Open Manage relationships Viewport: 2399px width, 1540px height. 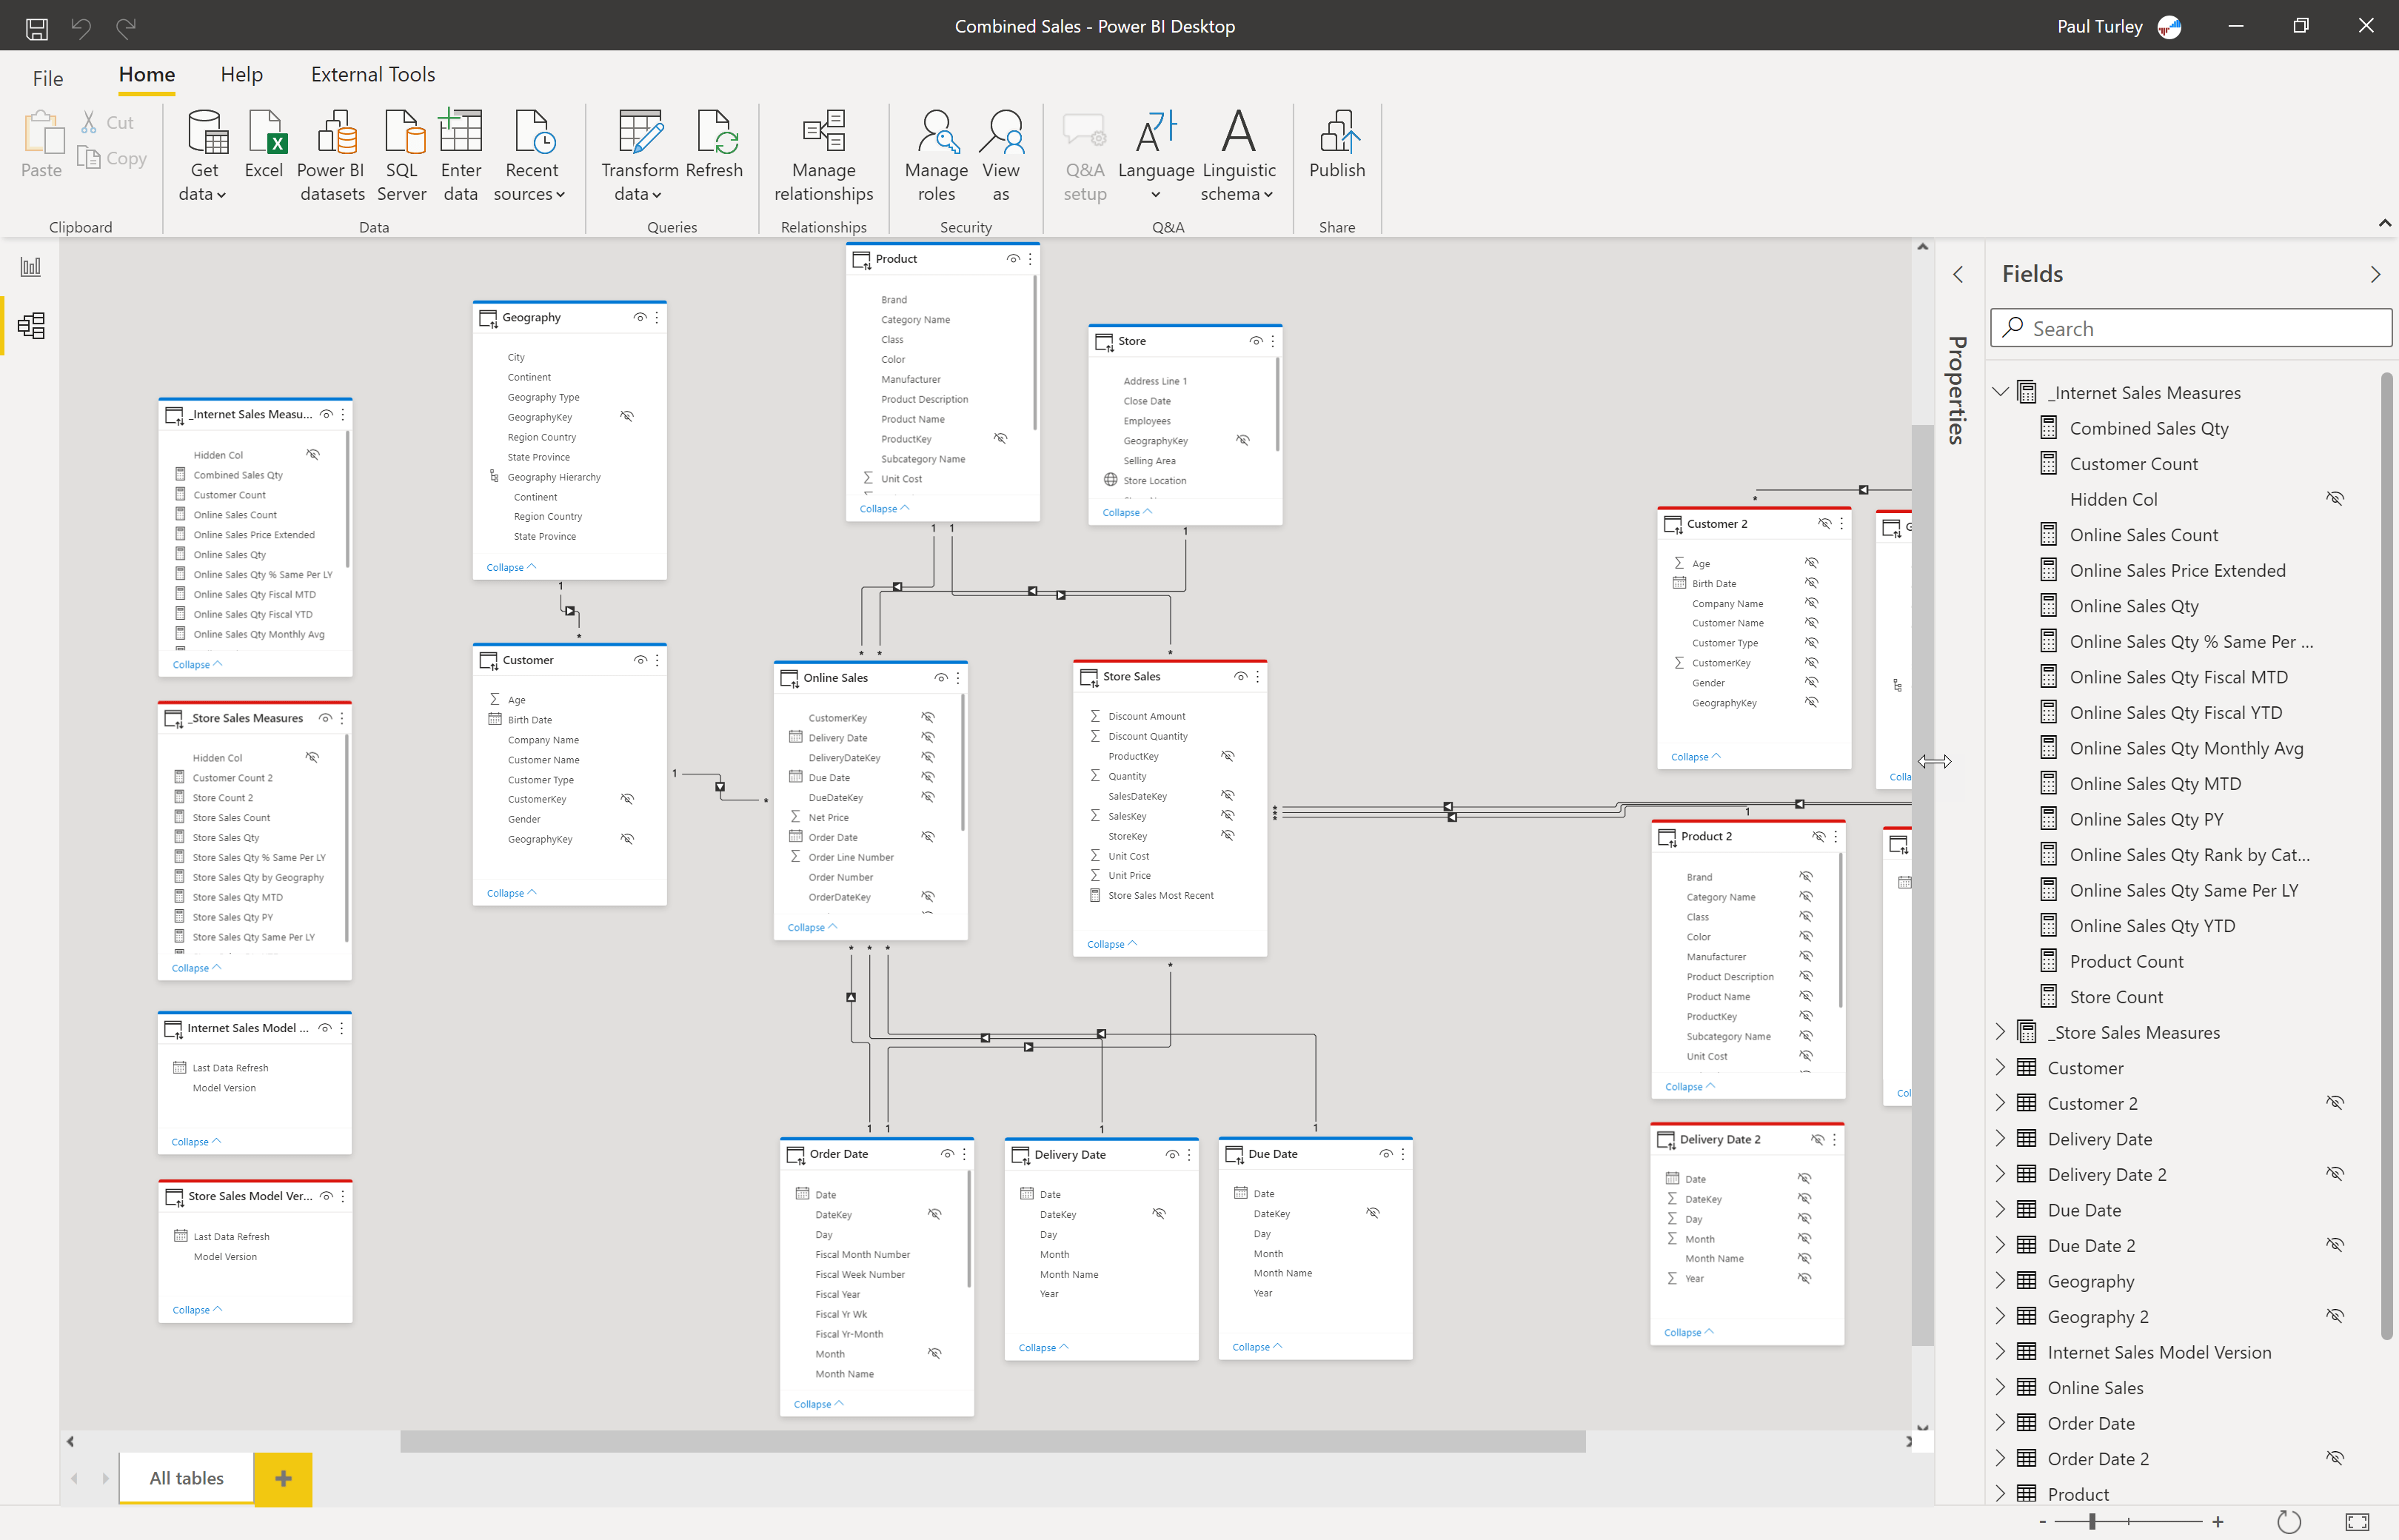tap(822, 155)
